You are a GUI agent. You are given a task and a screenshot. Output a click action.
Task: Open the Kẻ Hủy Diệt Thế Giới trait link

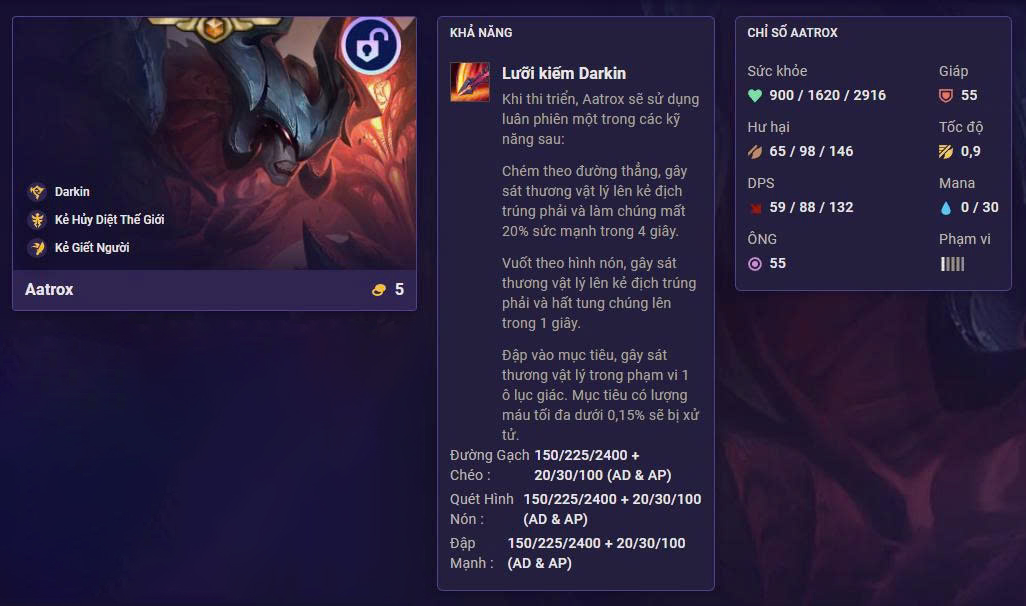(109, 220)
